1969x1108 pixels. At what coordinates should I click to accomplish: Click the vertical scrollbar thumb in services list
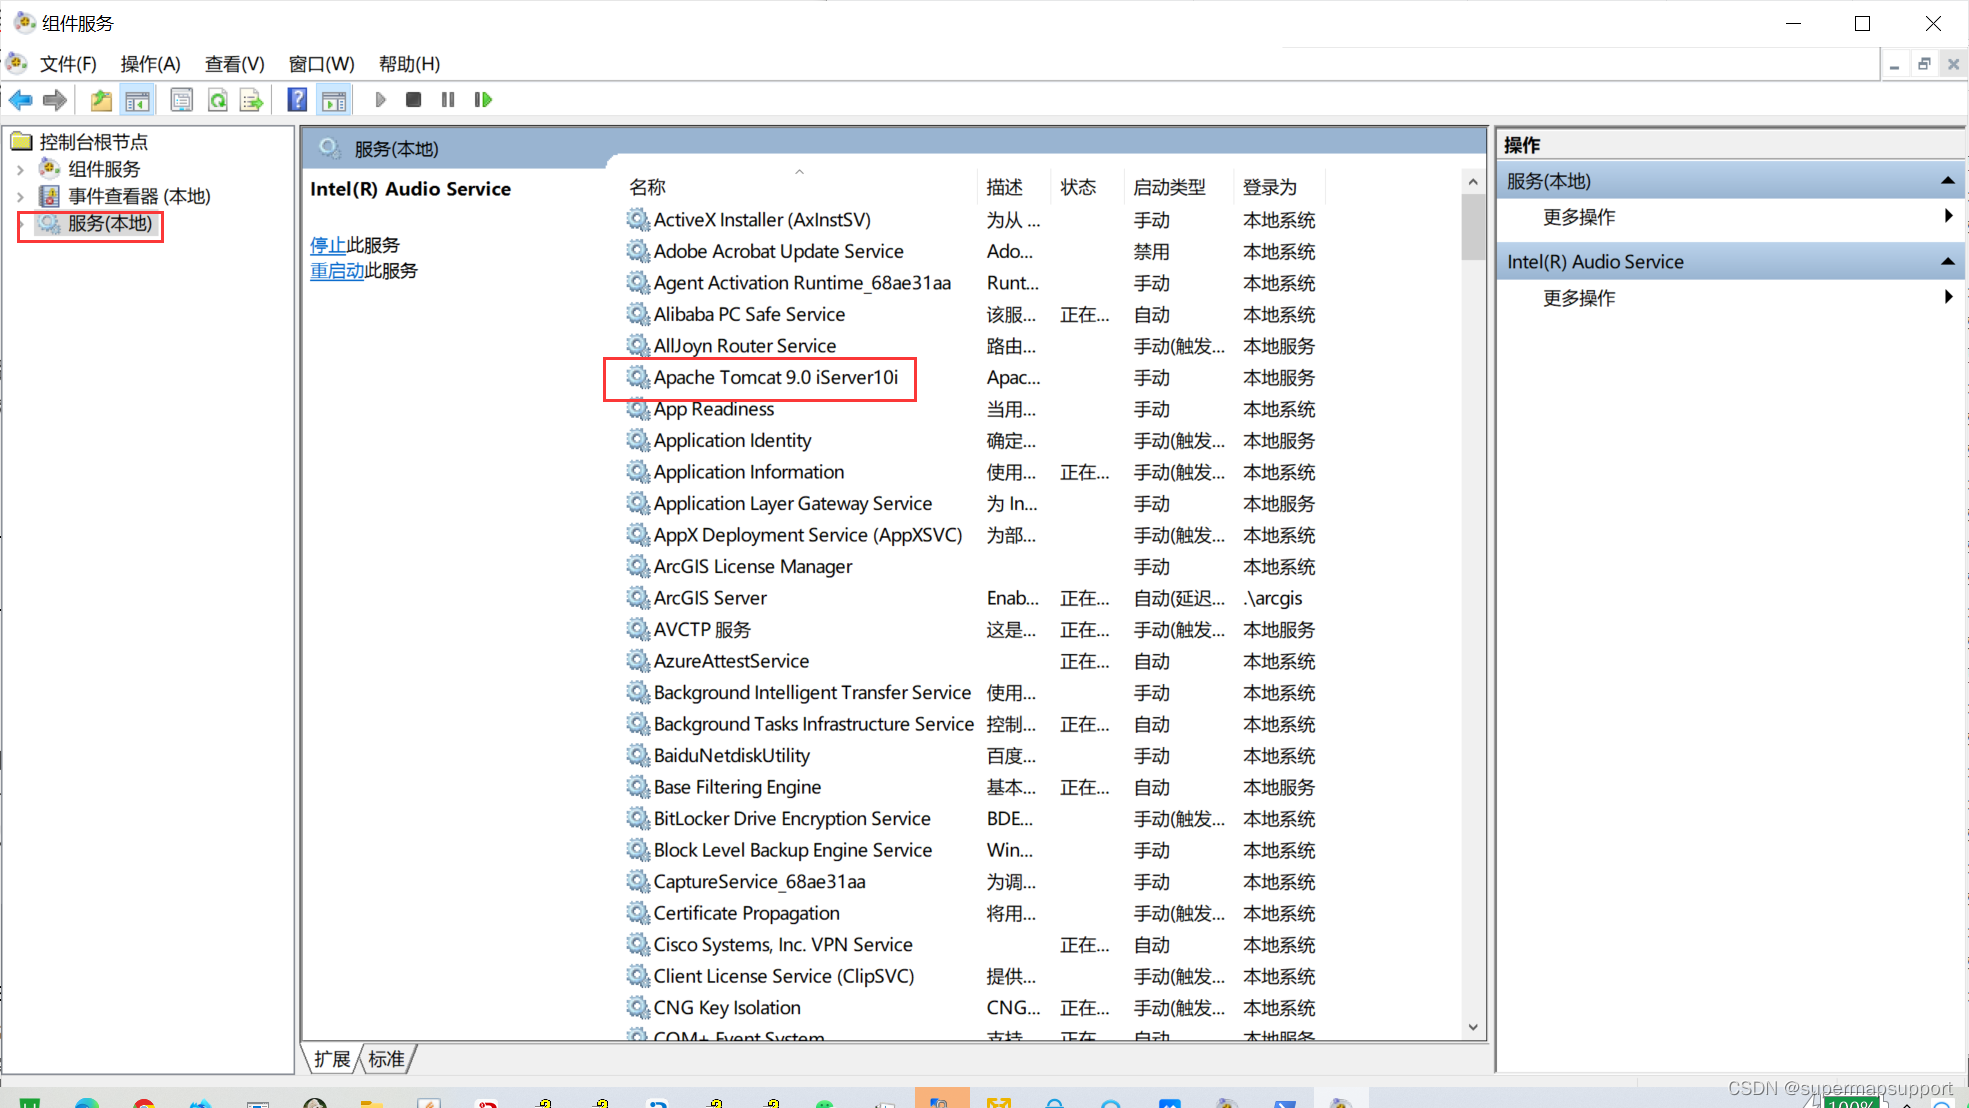[x=1472, y=227]
